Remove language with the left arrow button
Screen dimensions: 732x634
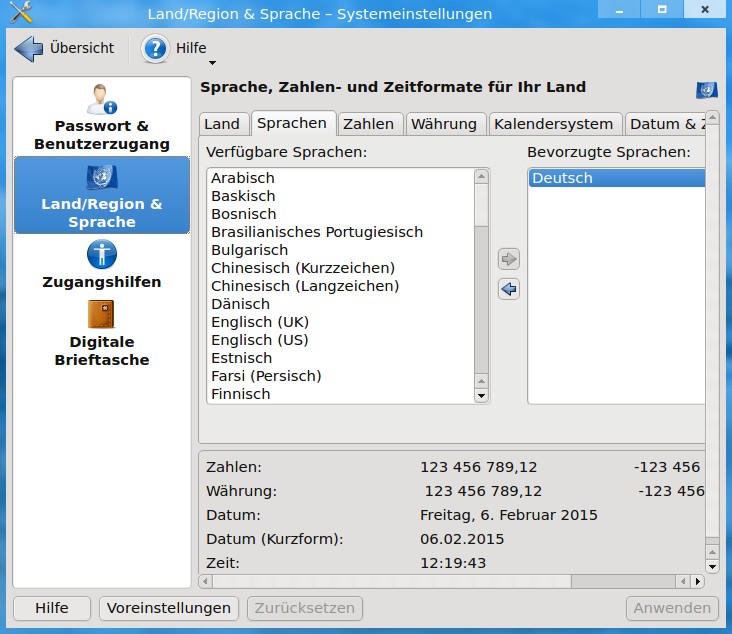(x=508, y=289)
